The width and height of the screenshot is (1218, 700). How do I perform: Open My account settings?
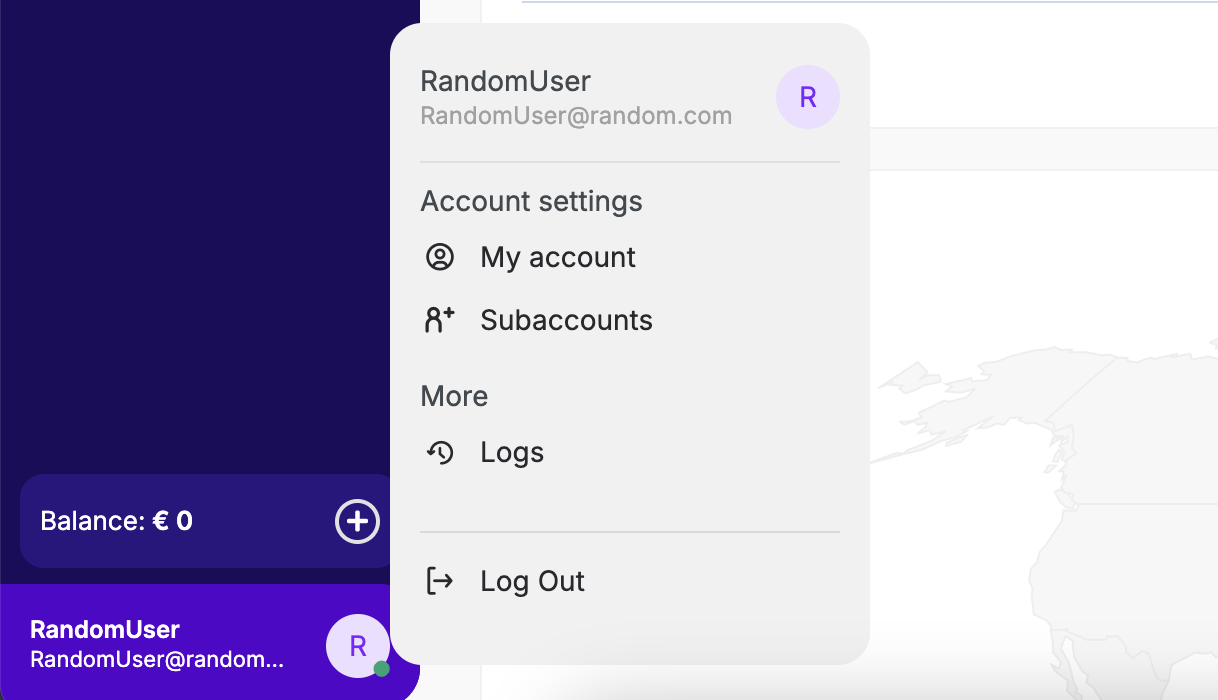coord(557,257)
